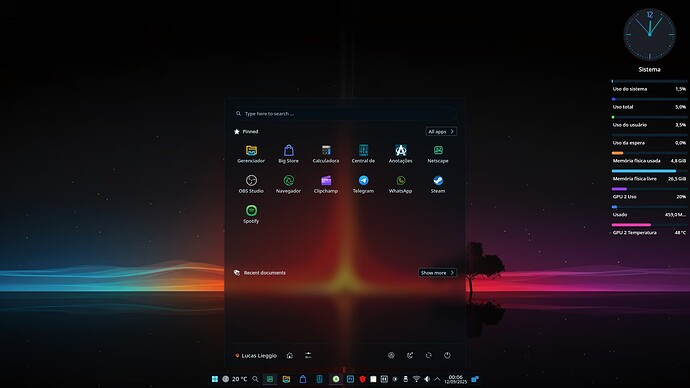Screen dimensions: 690x388
Task: Open the Central de pinned app
Action: tap(363, 154)
